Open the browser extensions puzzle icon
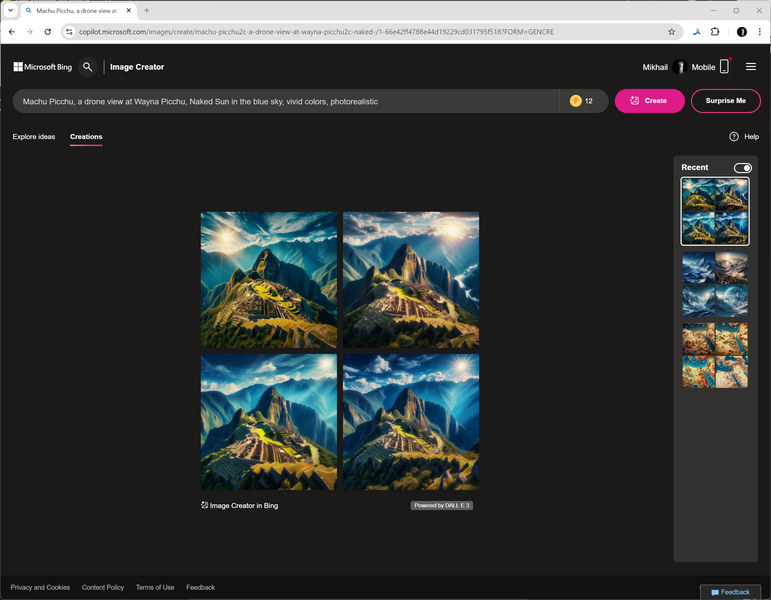The image size is (771, 600). coord(715,31)
